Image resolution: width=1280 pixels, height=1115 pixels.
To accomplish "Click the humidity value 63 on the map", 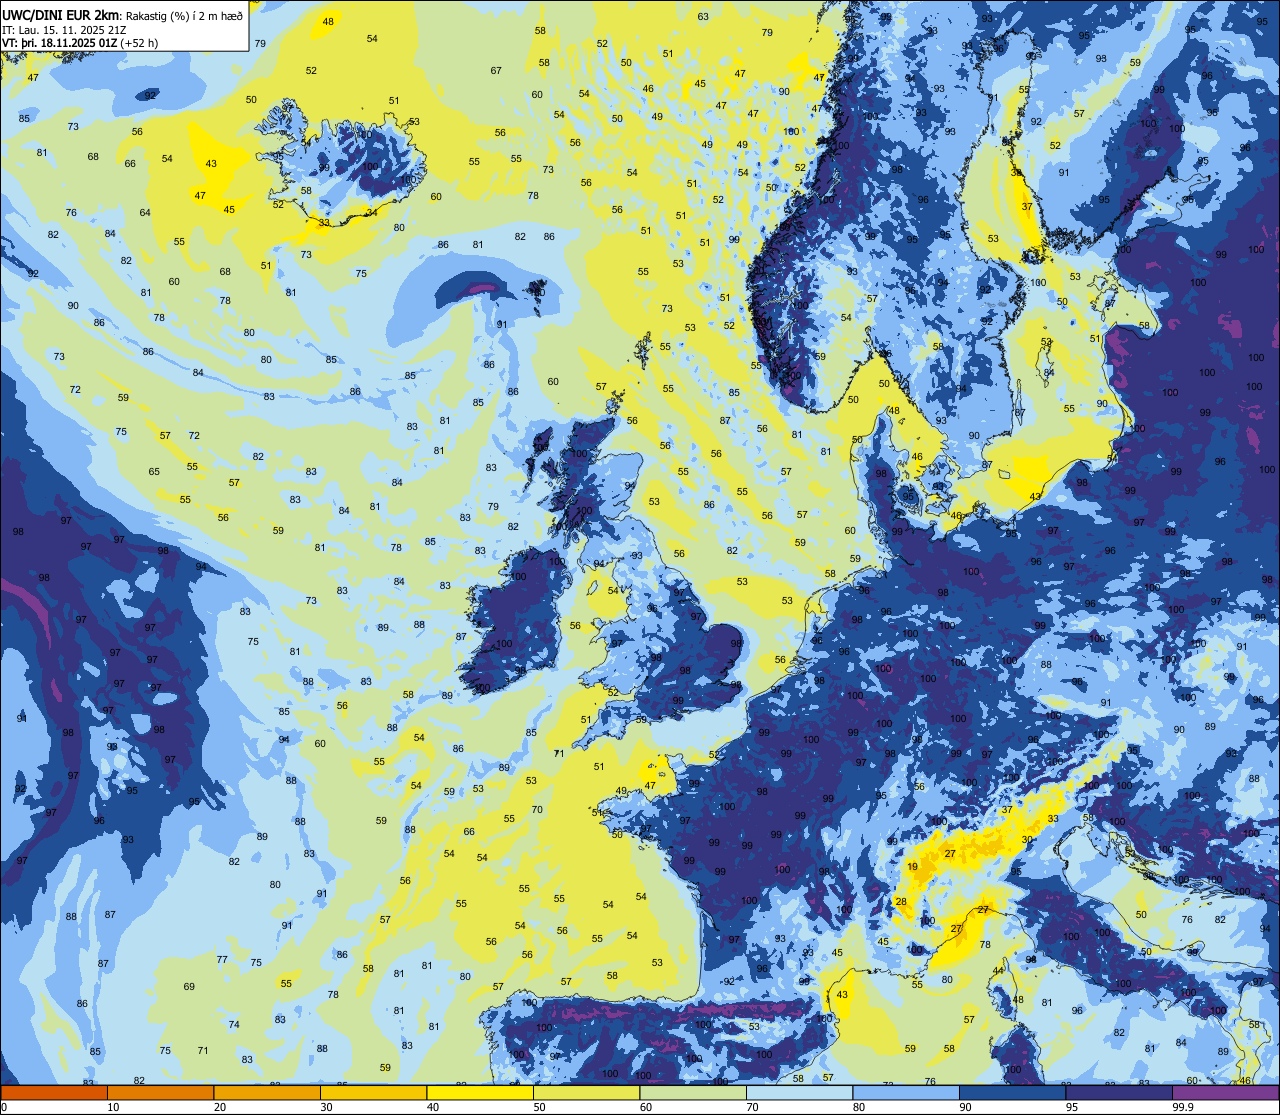I will pyautogui.click(x=703, y=17).
